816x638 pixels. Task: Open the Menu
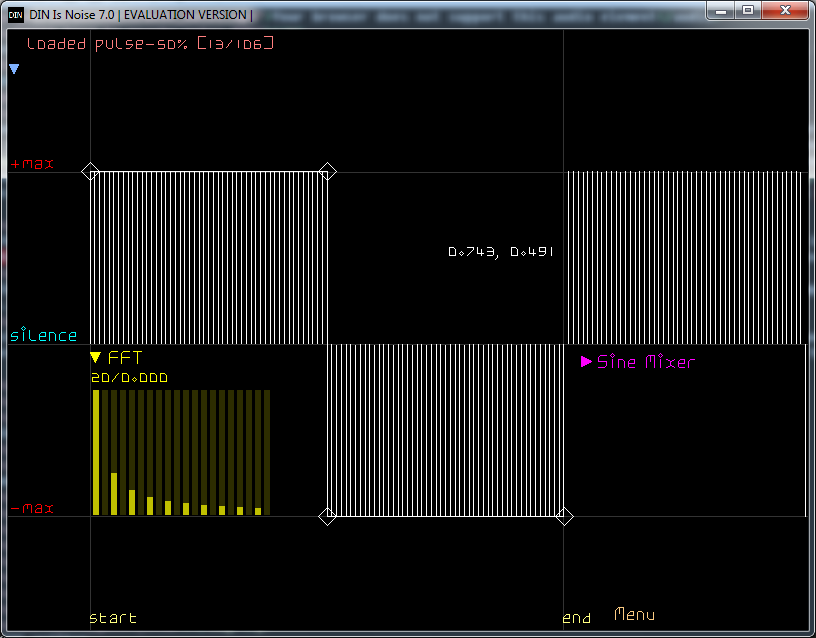(x=635, y=615)
